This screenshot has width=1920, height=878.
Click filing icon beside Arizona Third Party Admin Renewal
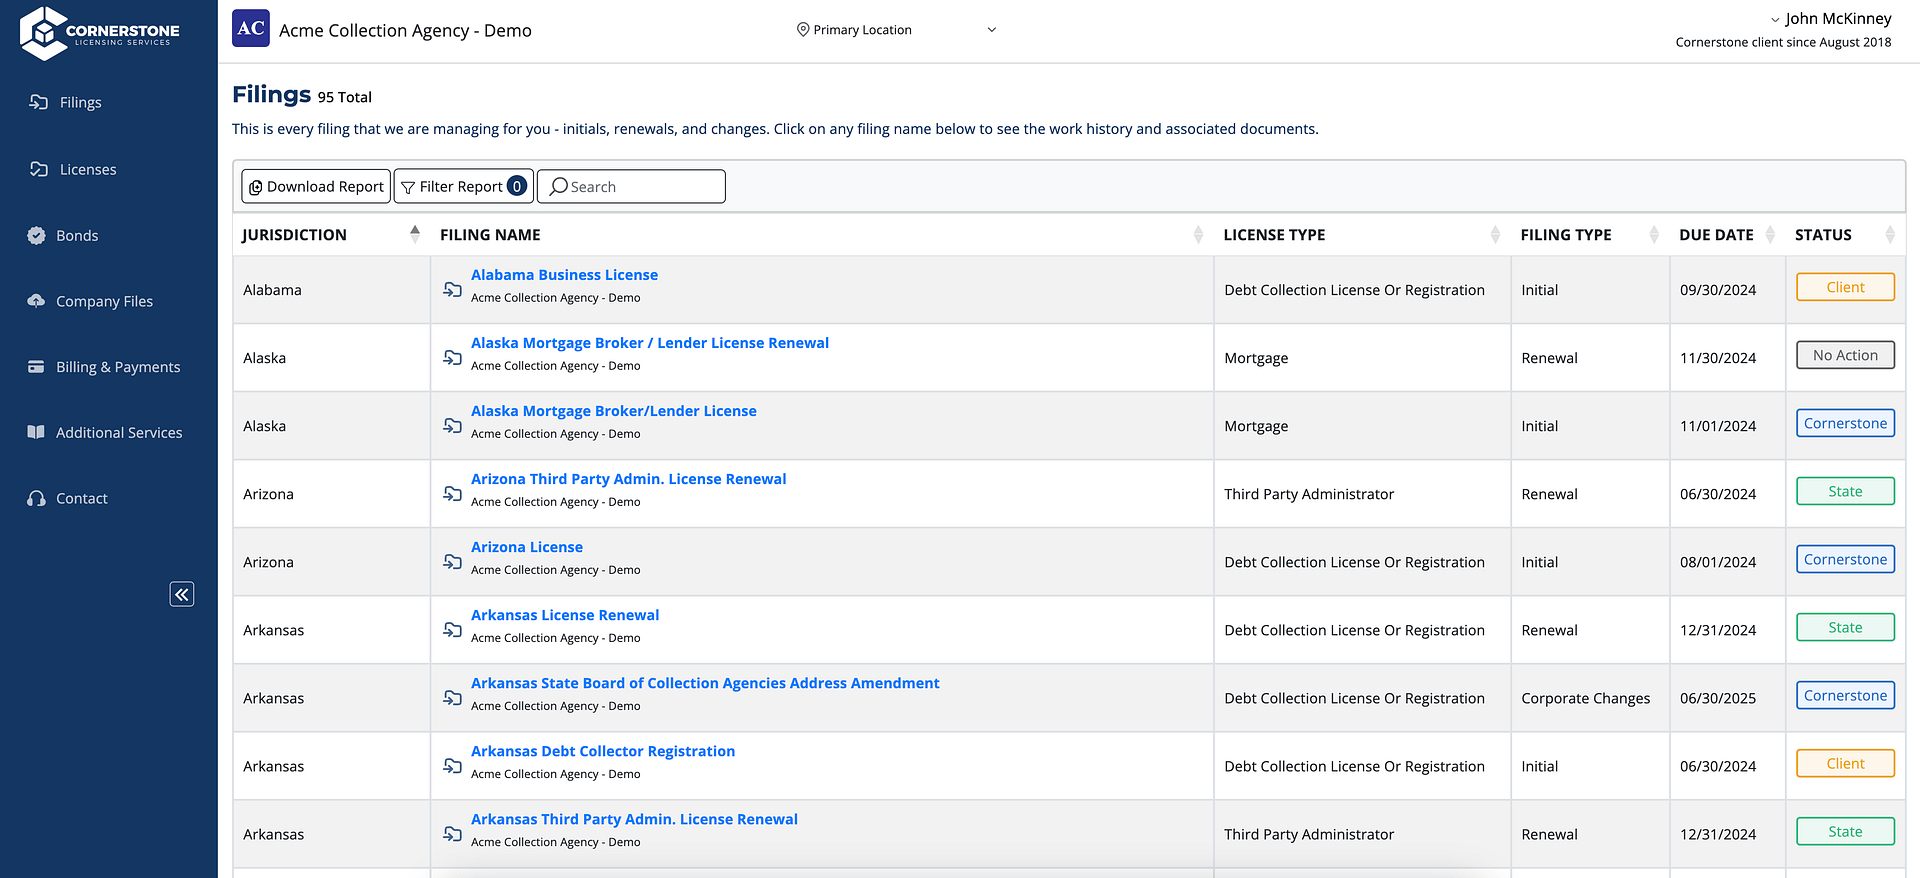click(452, 493)
